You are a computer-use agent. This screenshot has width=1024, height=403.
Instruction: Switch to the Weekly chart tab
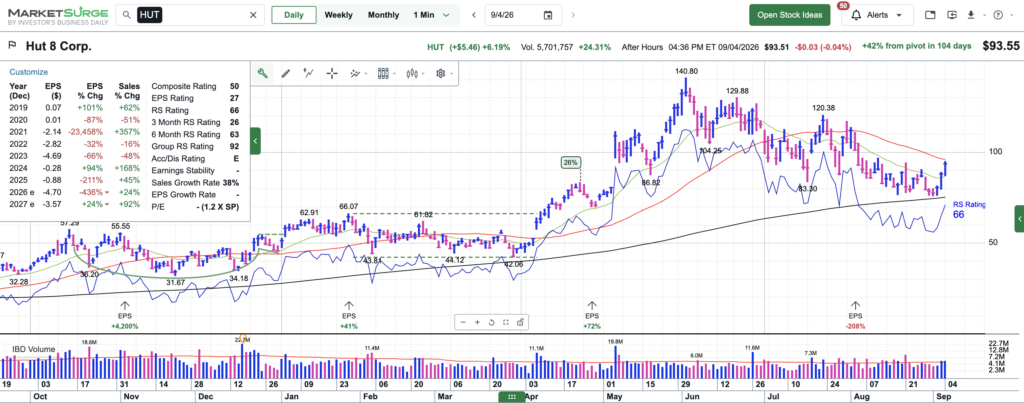[x=339, y=15]
